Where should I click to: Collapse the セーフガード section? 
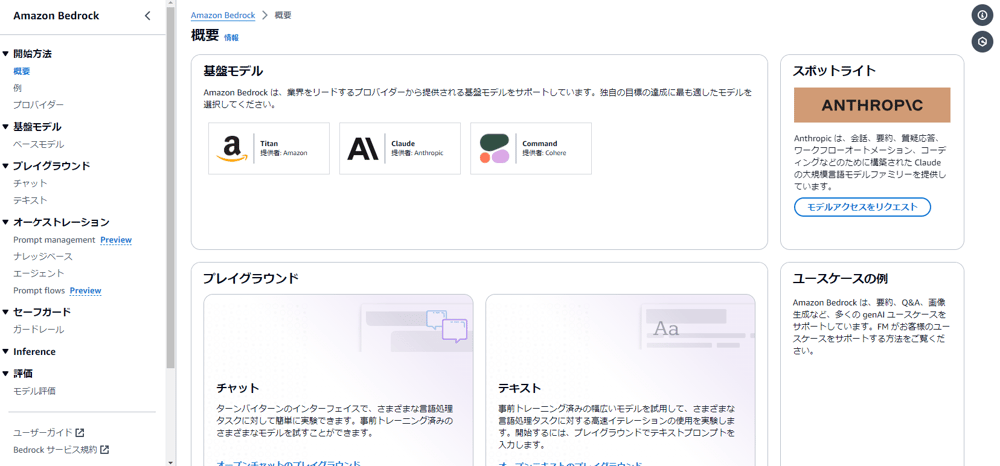click(x=6, y=312)
